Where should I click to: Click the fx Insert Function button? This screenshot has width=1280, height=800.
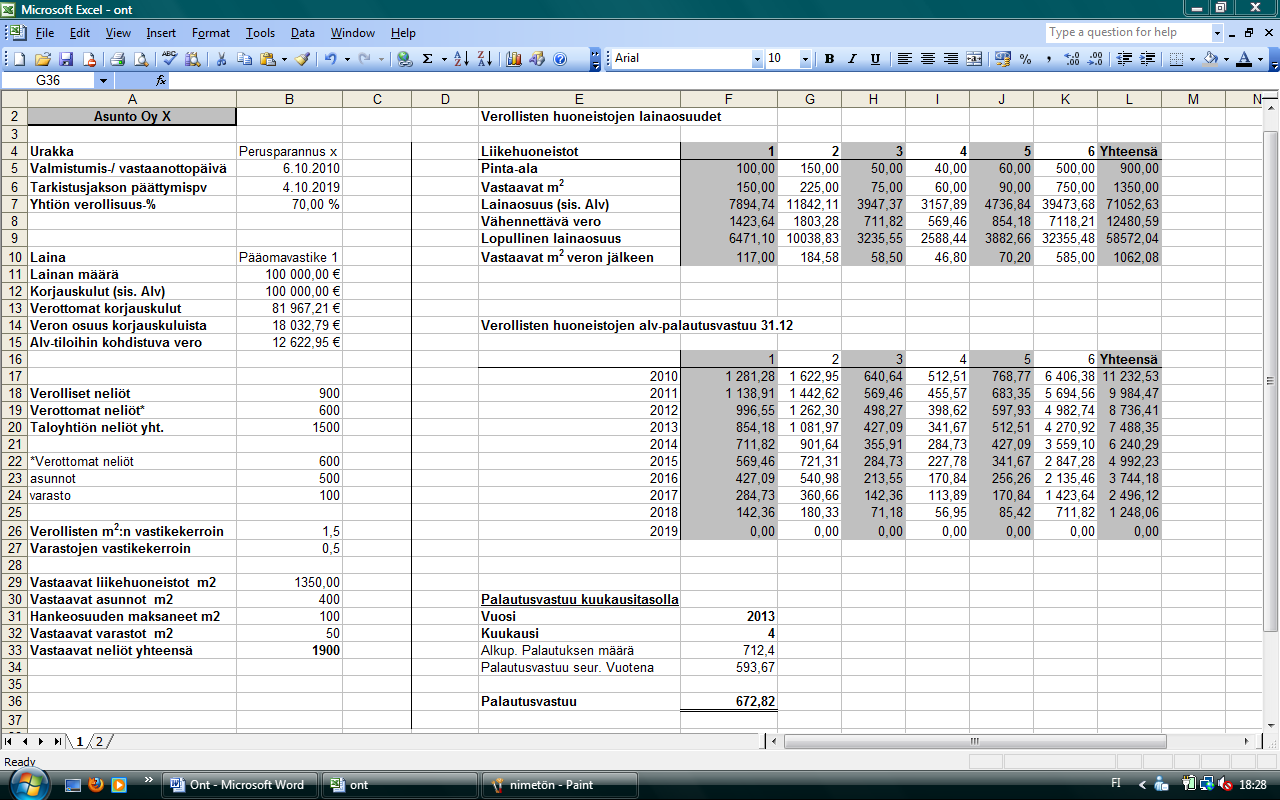pos(160,80)
